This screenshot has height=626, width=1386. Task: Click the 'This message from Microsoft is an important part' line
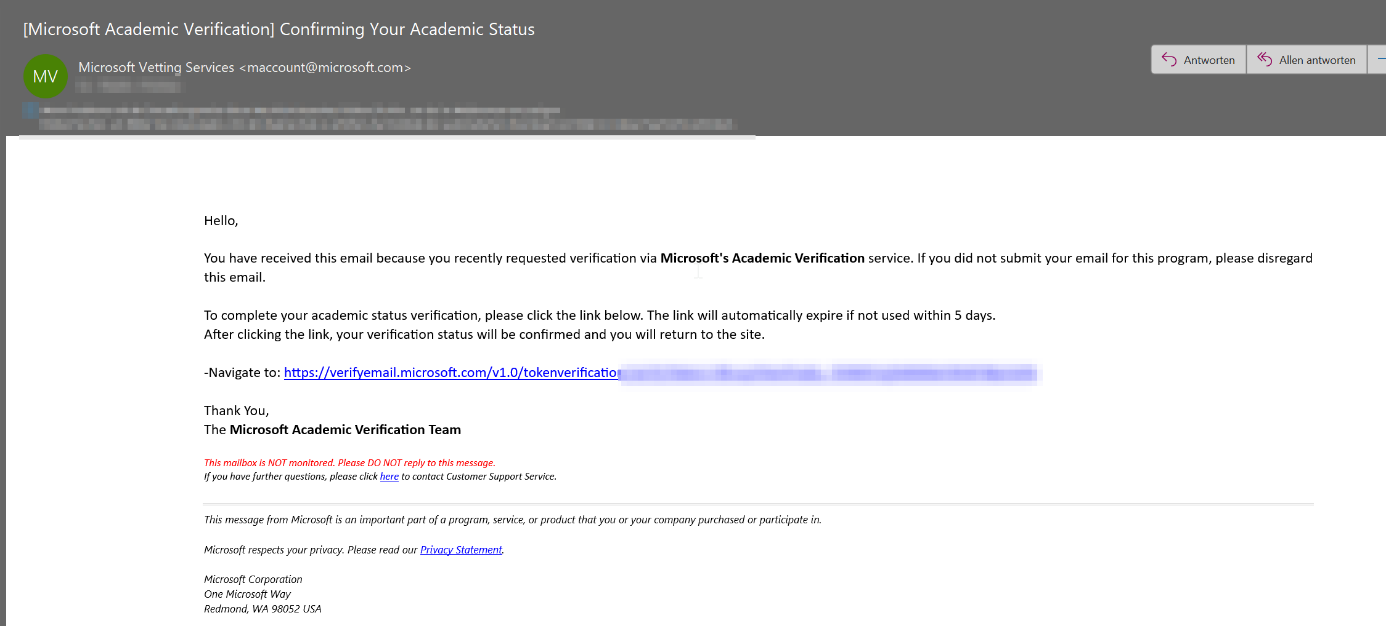point(513,520)
